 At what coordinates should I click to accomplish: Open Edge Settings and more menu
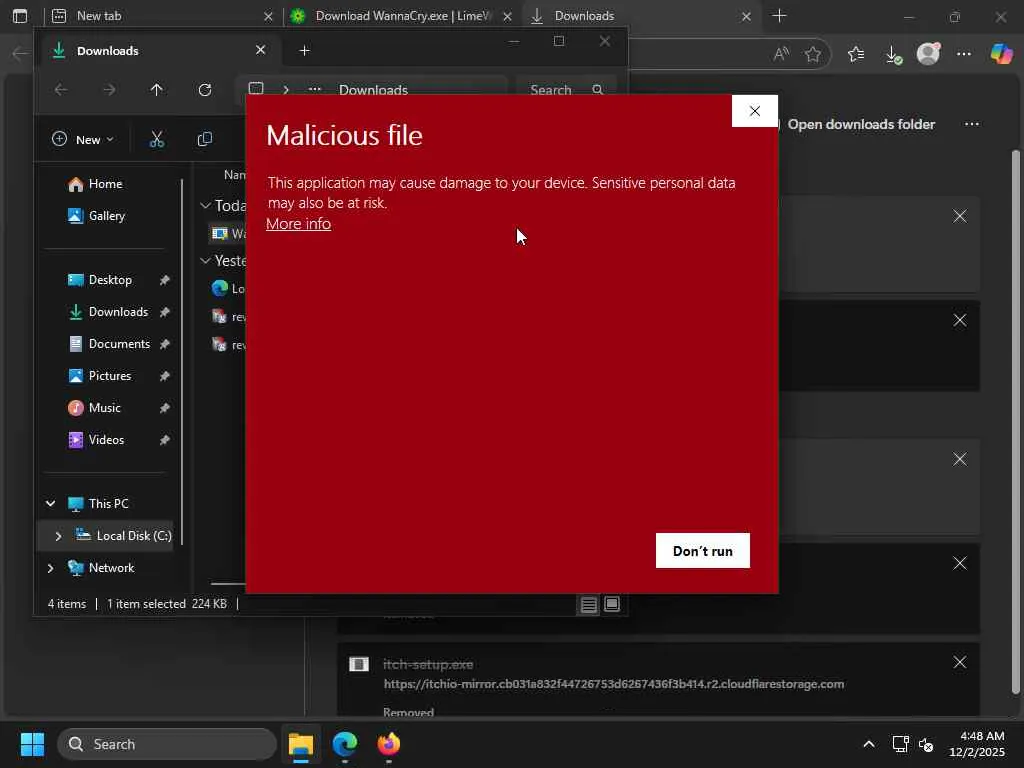point(964,54)
